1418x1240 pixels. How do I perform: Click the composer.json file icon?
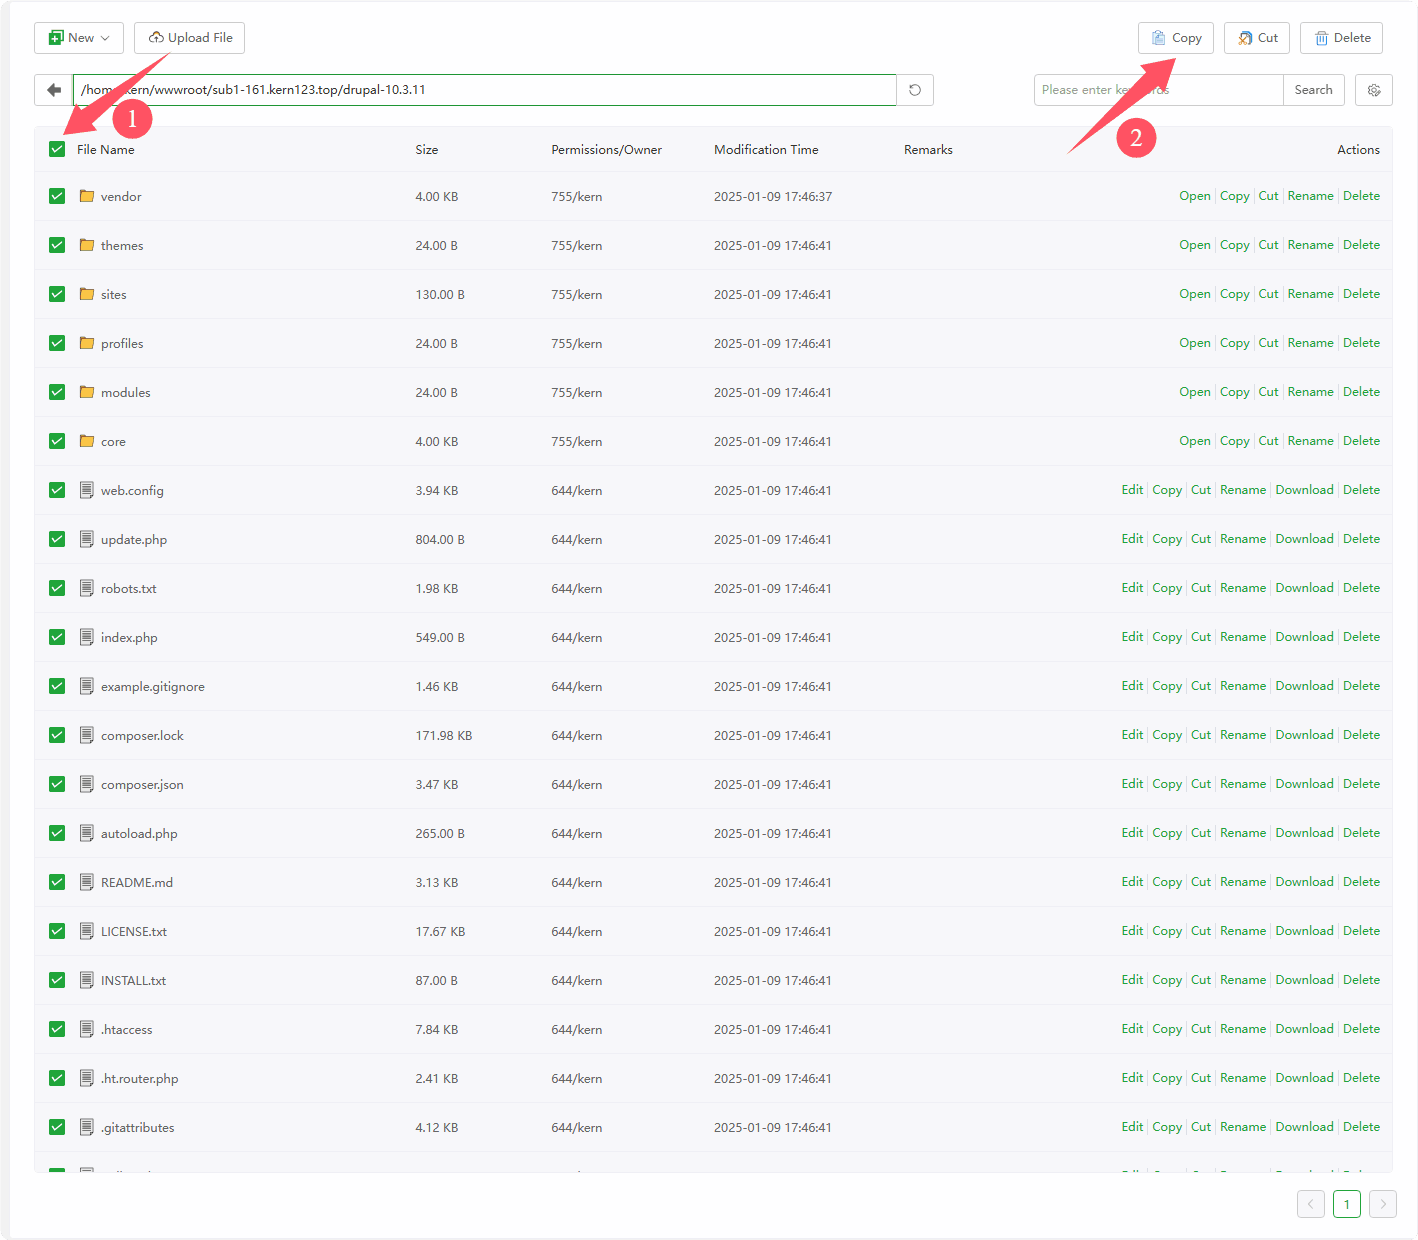[x=87, y=784]
